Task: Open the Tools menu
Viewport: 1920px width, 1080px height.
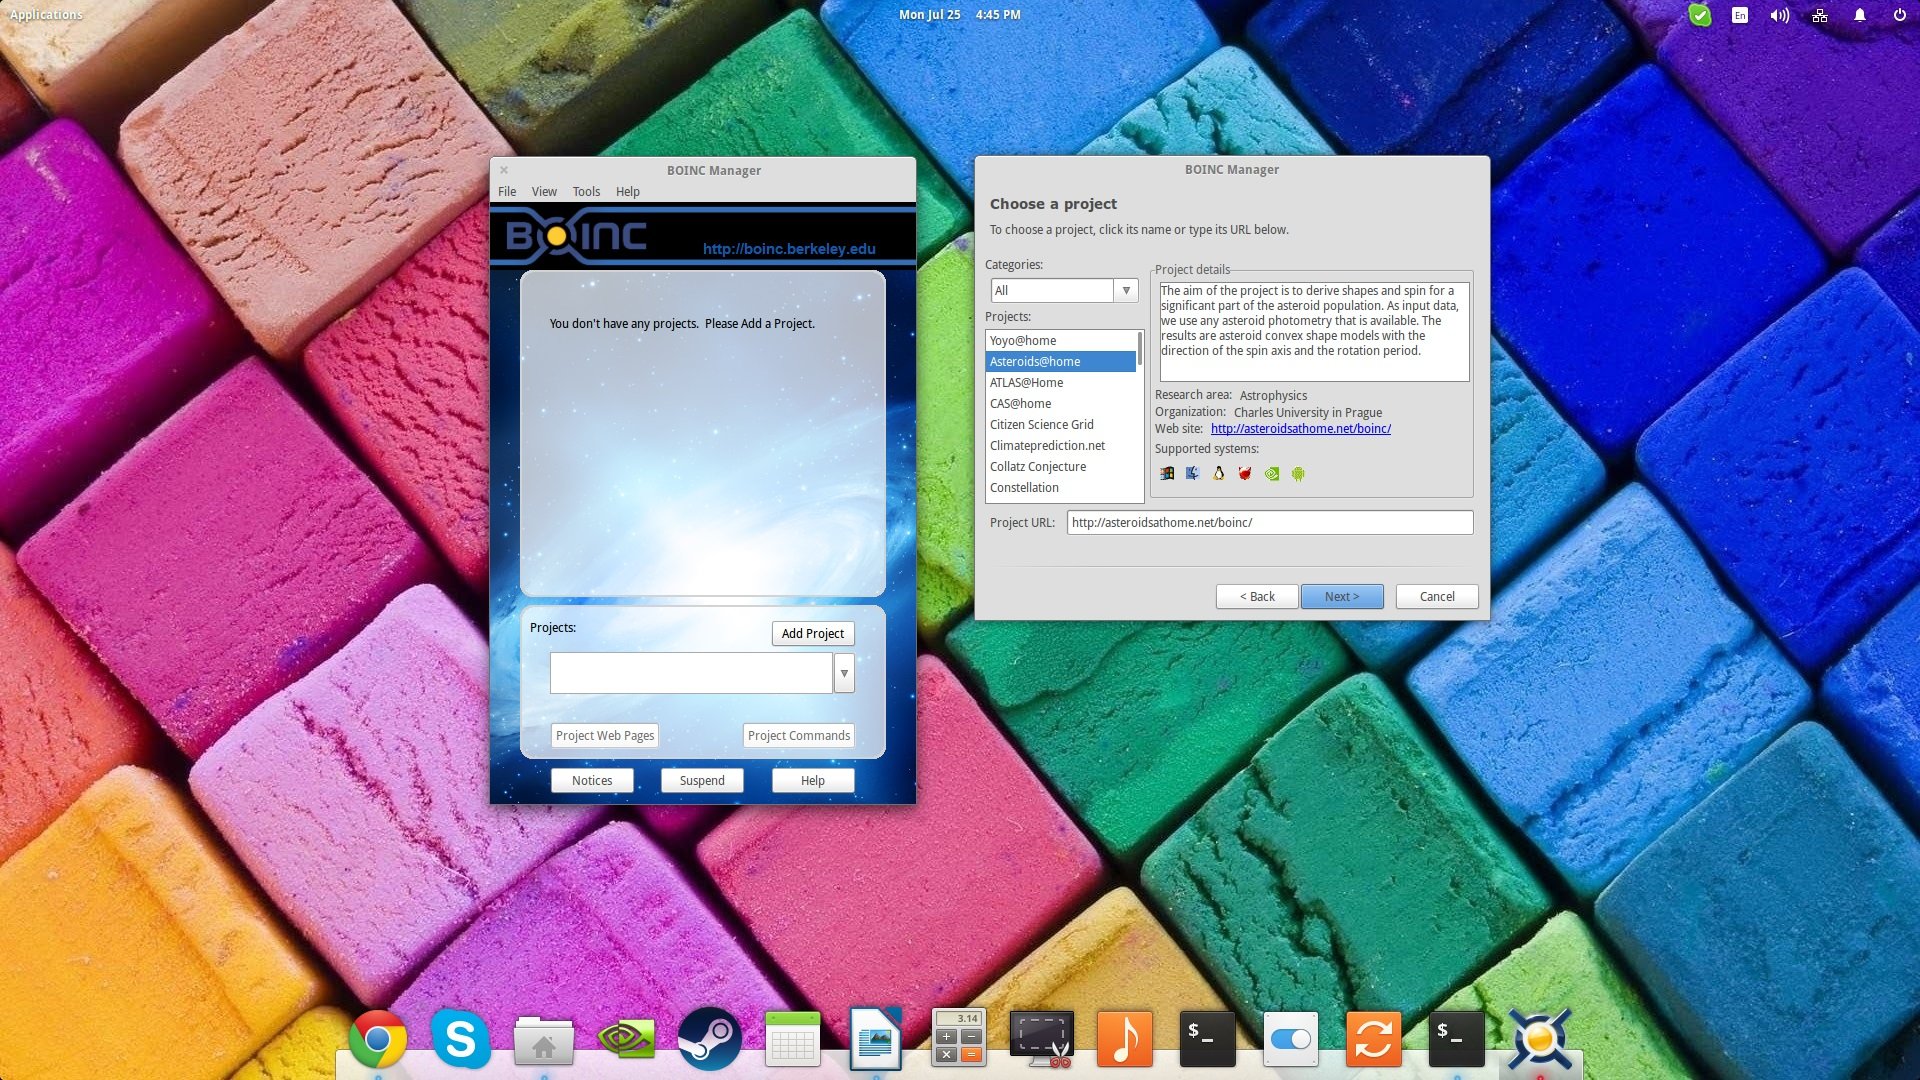Action: coord(586,191)
